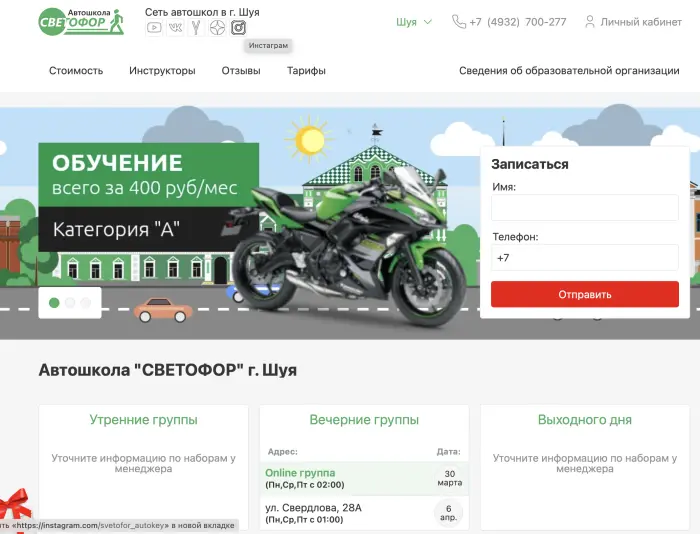Screen dimensions: 700x534
Task: Focus the Имя input field
Action: pyautogui.click(x=585, y=207)
